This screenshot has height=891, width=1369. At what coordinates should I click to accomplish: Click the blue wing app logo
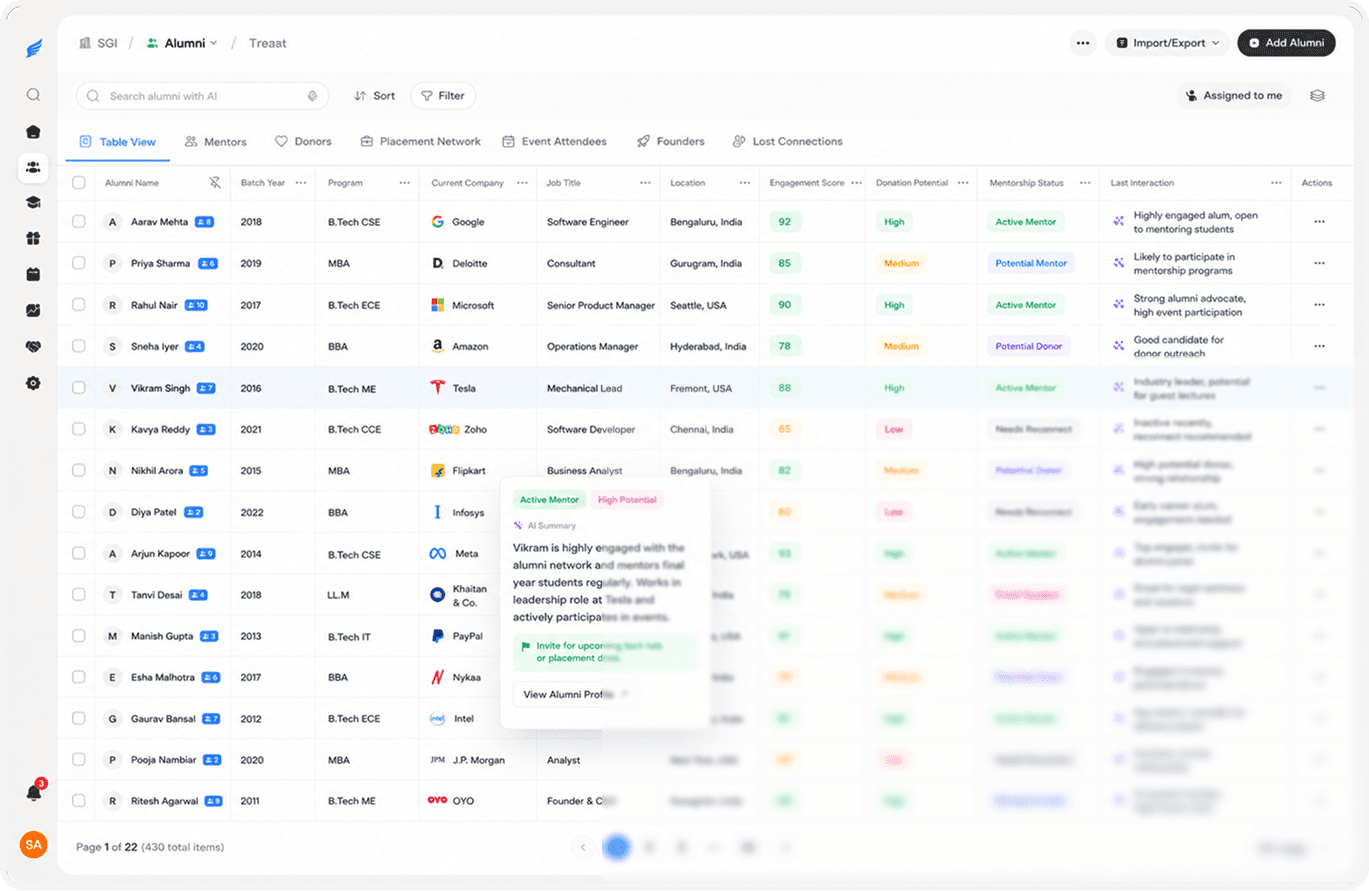click(x=34, y=49)
